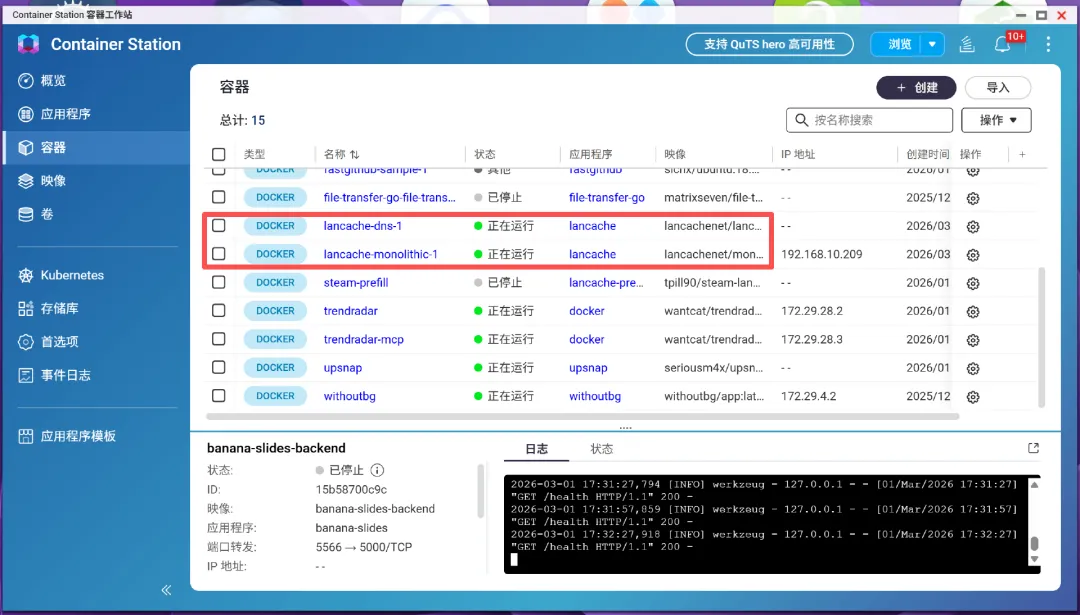Screen dimensions: 1080x615
Task: Open the file-transfer-go application link
Action: pyautogui.click(x=607, y=198)
